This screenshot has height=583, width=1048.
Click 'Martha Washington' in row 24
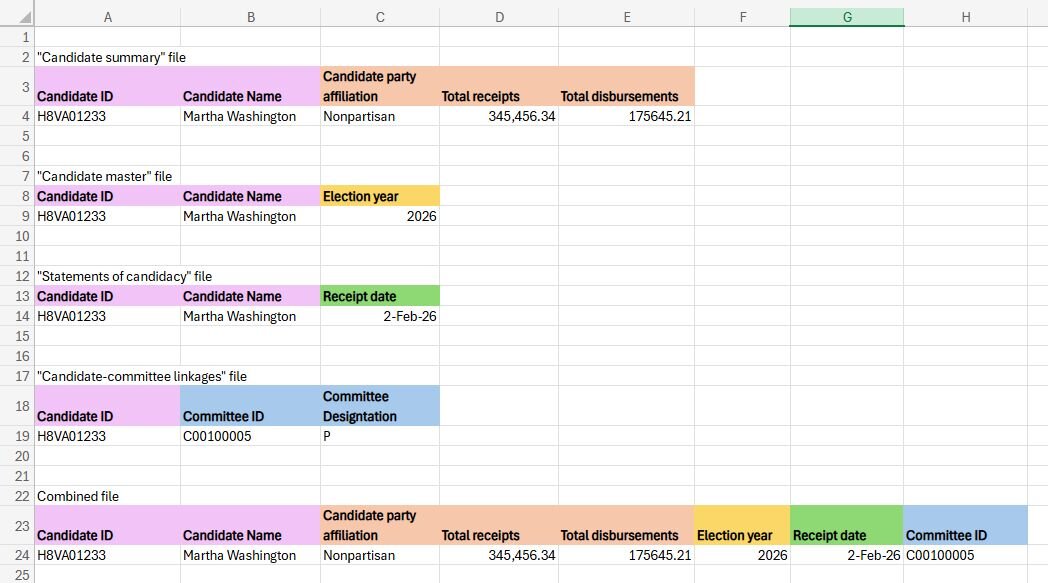(x=251, y=555)
